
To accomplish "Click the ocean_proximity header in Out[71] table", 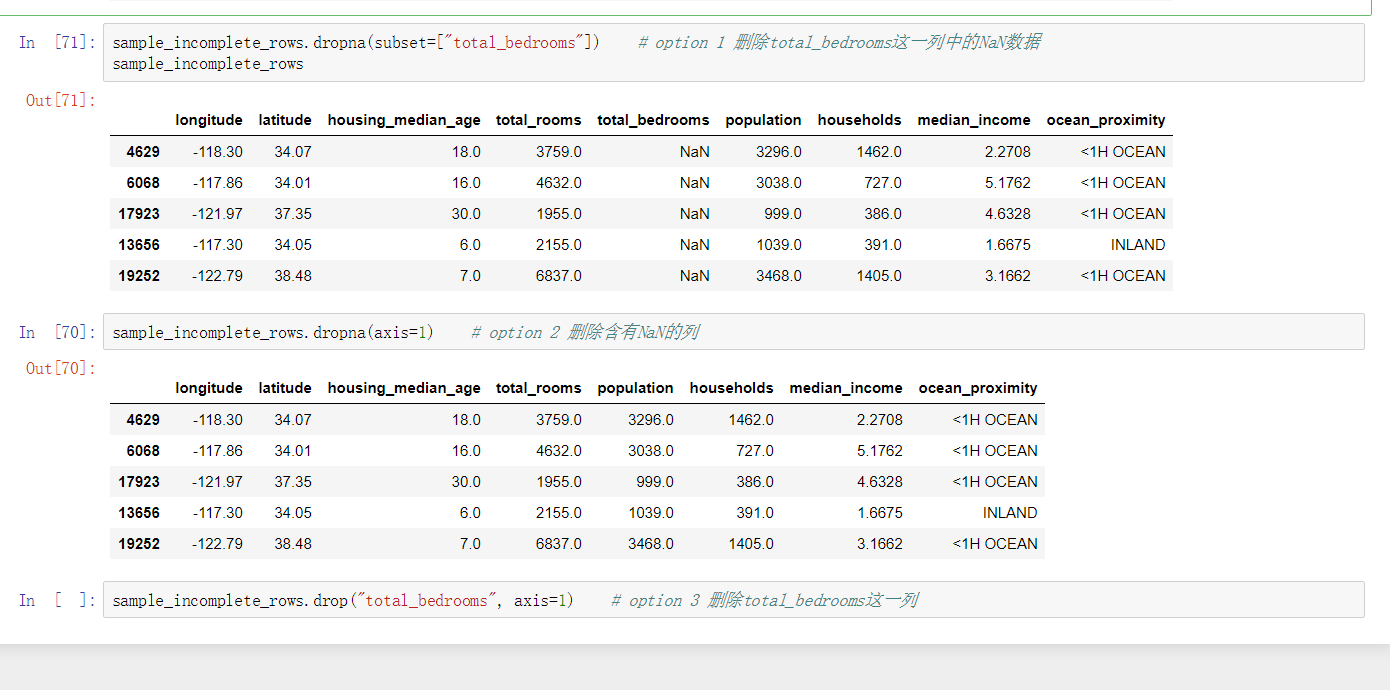I will pyautogui.click(x=1106, y=120).
